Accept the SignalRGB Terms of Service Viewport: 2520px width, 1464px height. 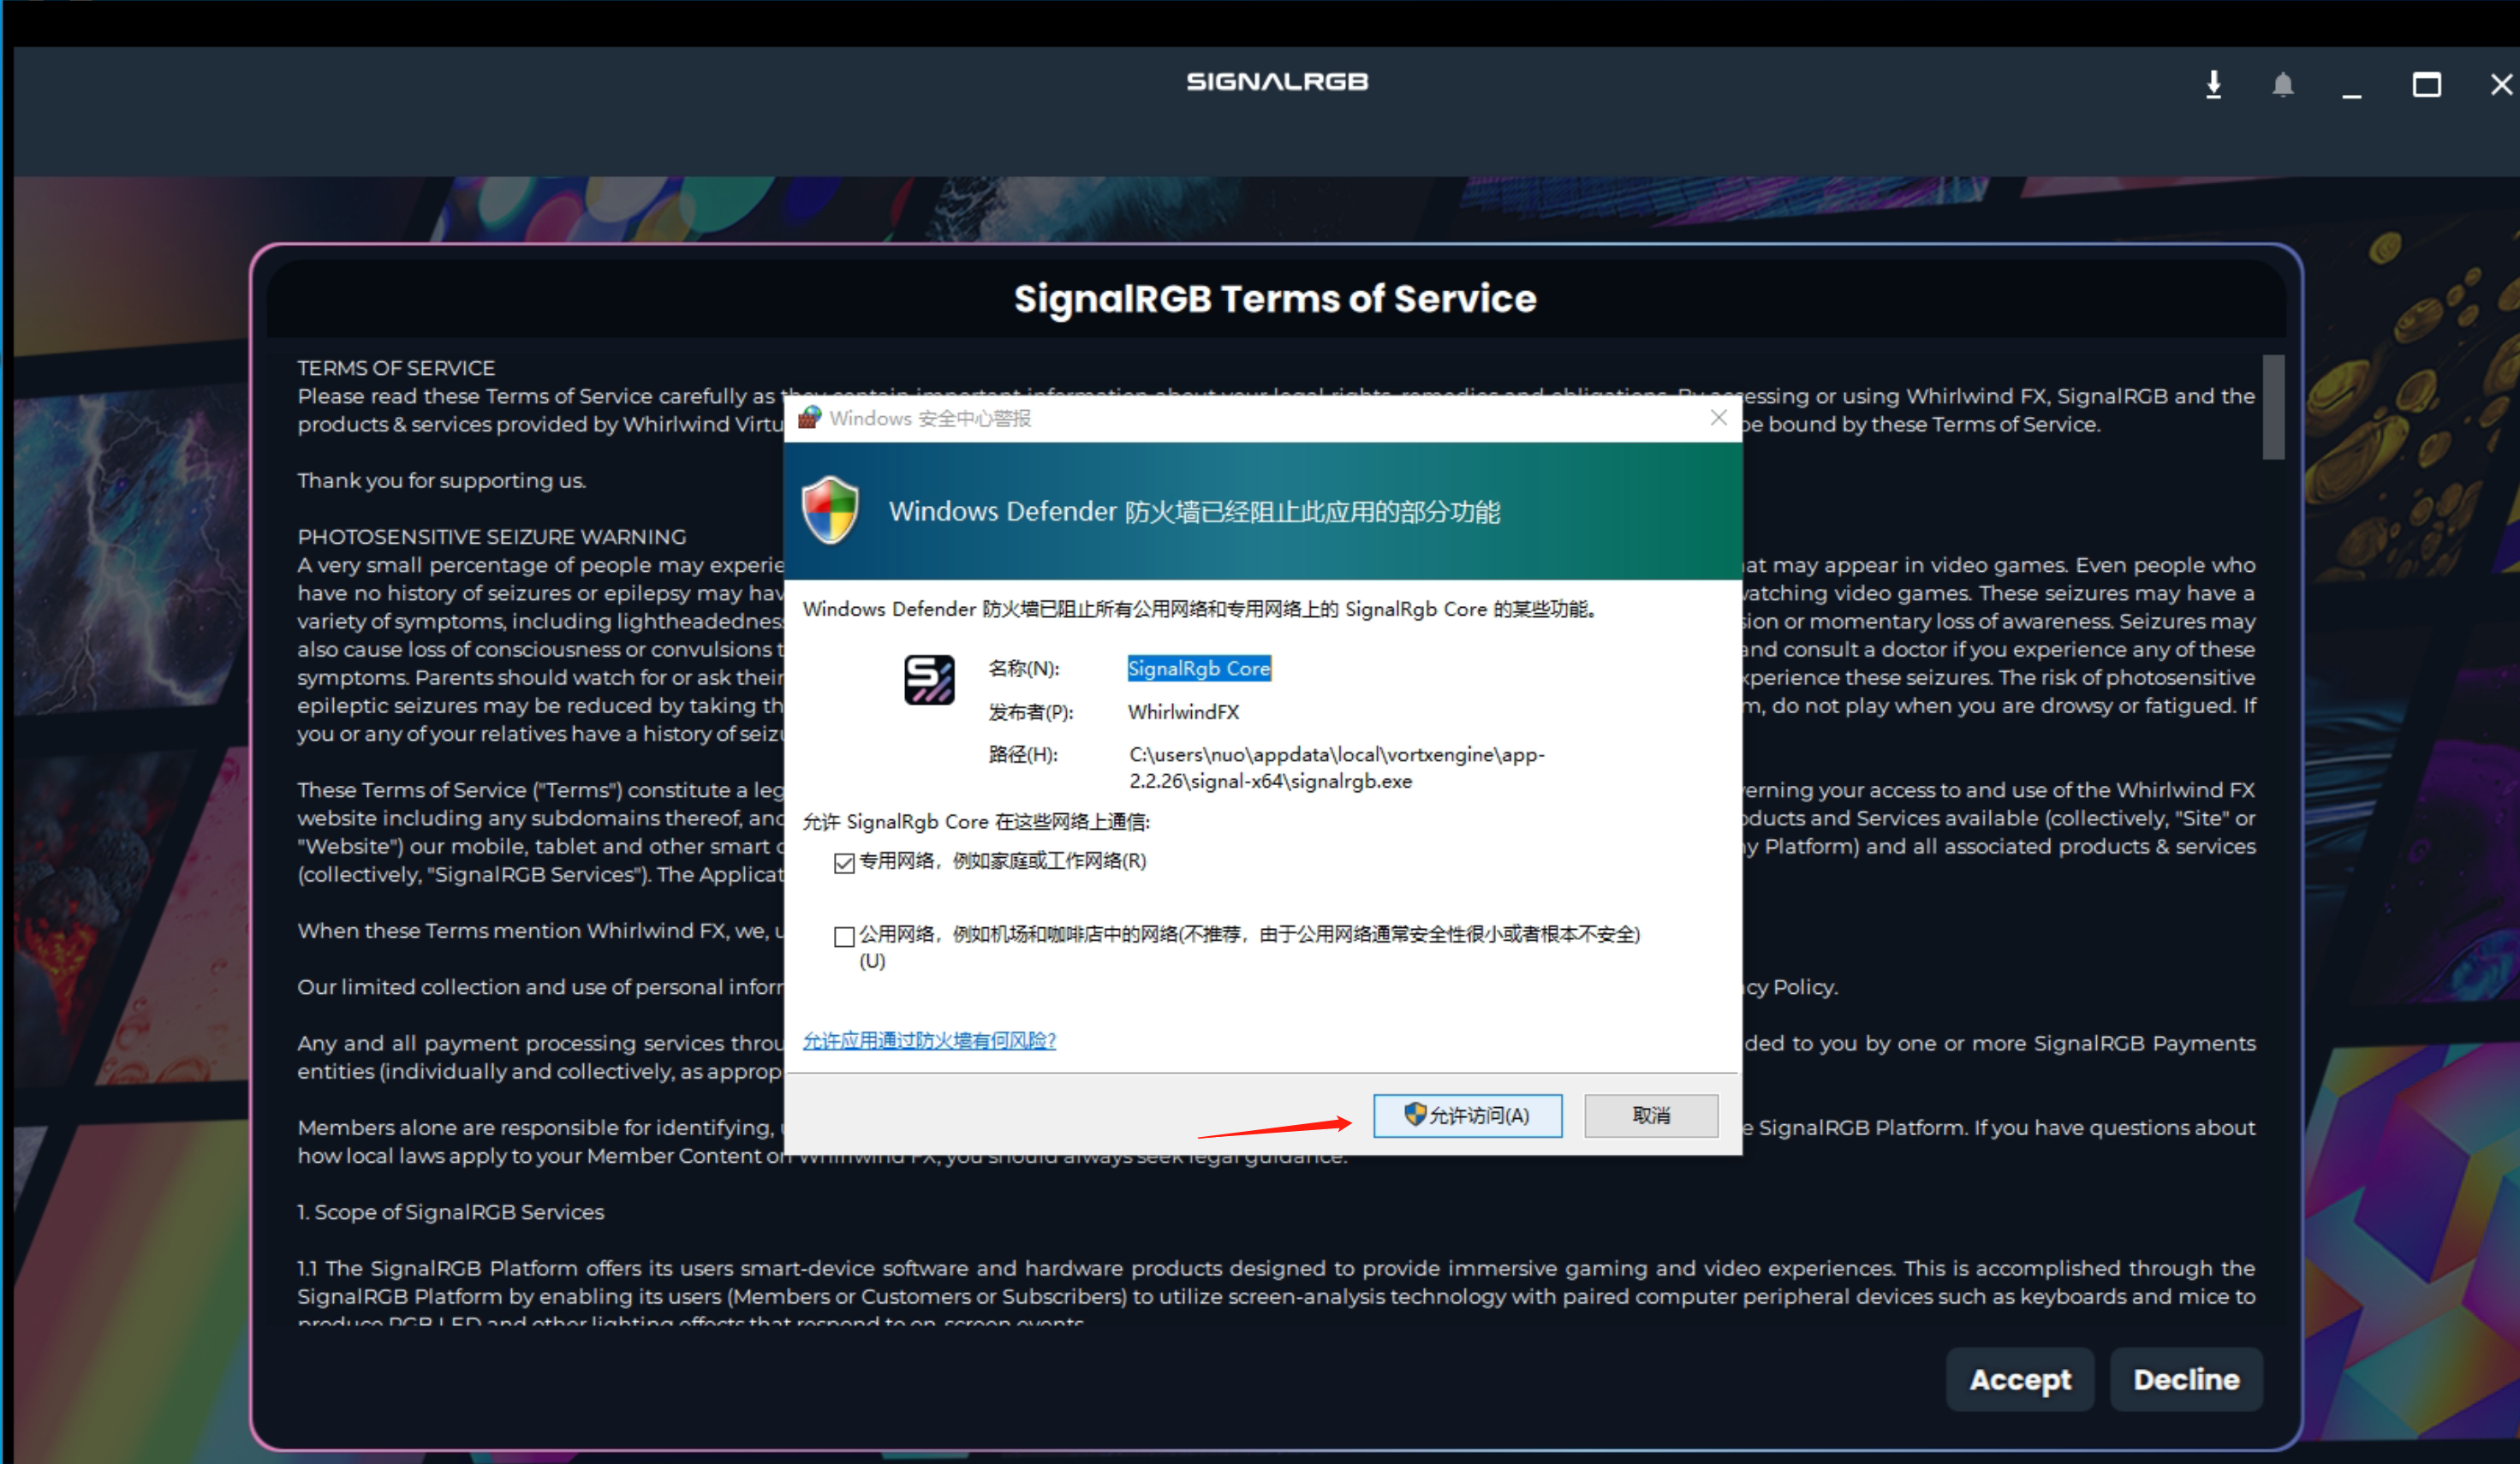(2020, 1380)
